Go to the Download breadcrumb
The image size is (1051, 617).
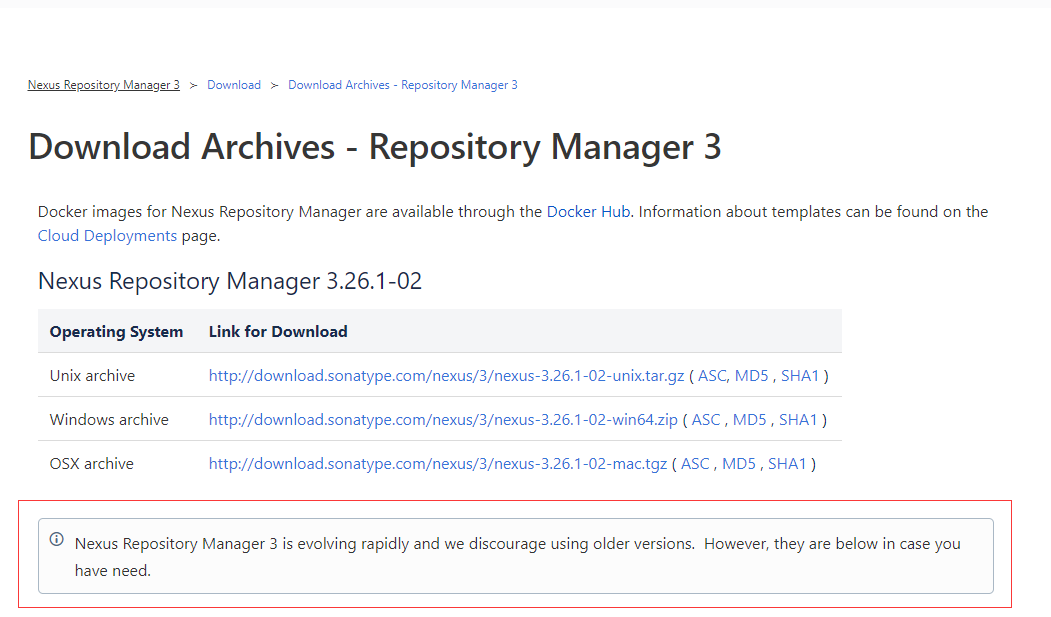point(234,85)
